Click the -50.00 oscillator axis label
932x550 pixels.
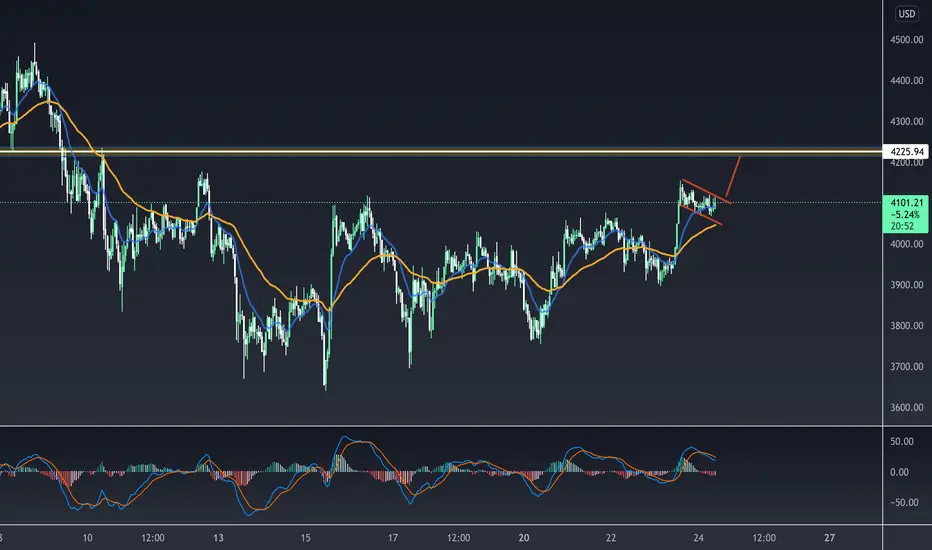pos(902,502)
